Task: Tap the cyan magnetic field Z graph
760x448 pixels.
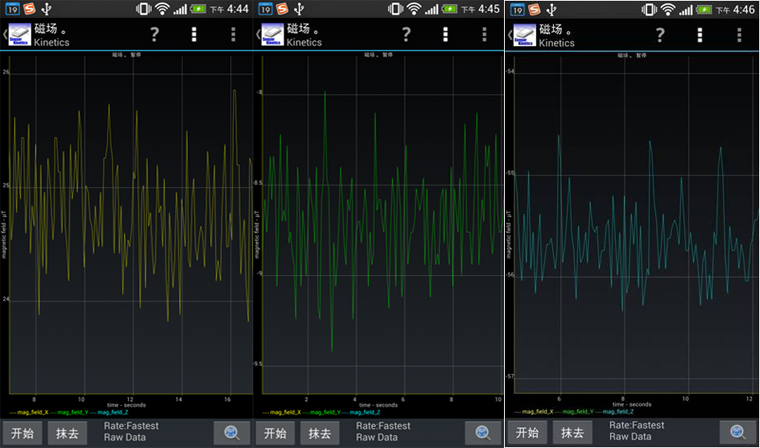Action: click(x=636, y=223)
